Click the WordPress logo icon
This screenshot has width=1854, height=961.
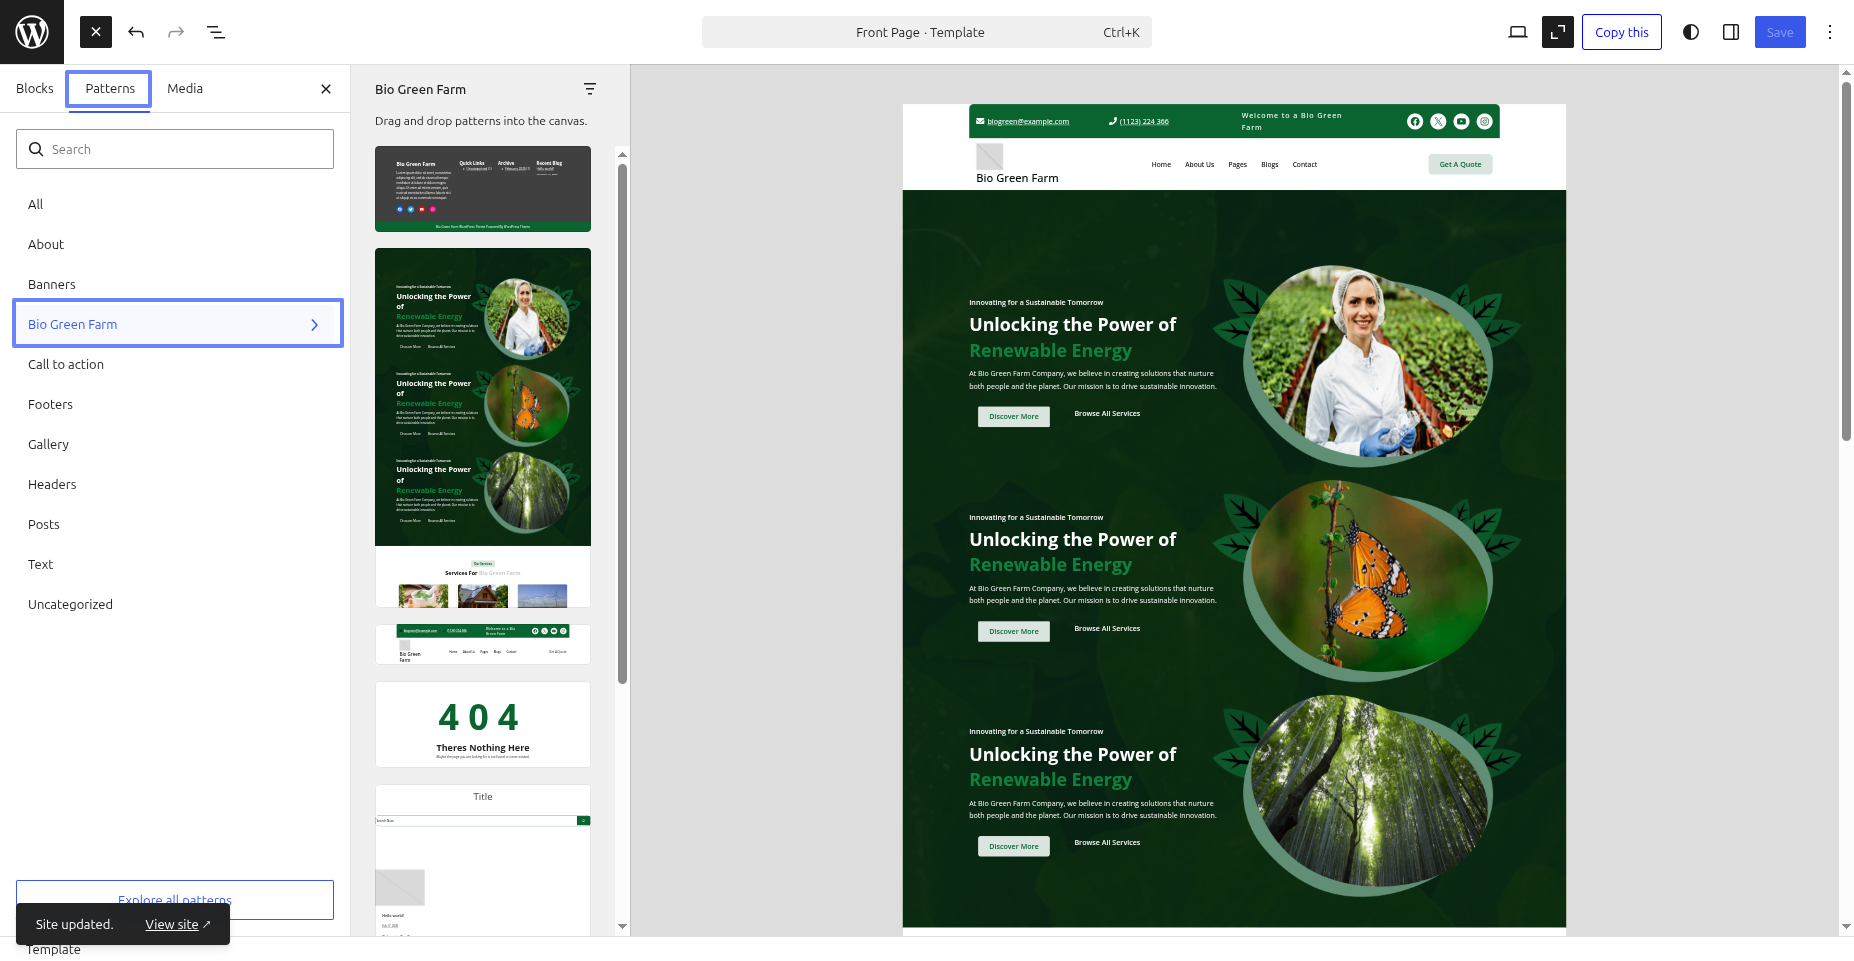click(x=32, y=32)
